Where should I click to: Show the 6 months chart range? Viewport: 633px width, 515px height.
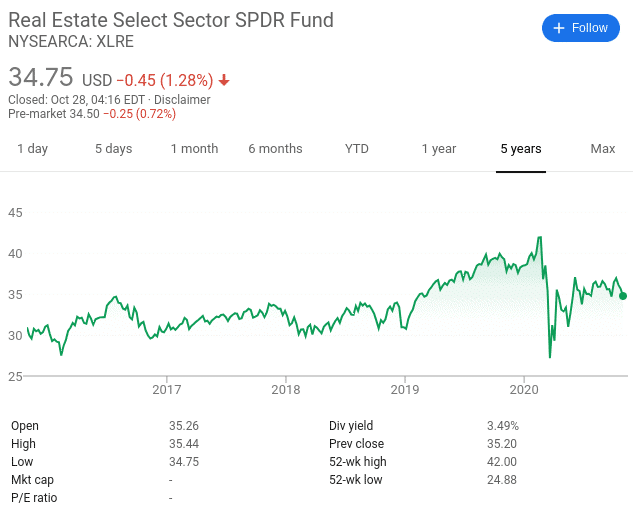click(275, 149)
